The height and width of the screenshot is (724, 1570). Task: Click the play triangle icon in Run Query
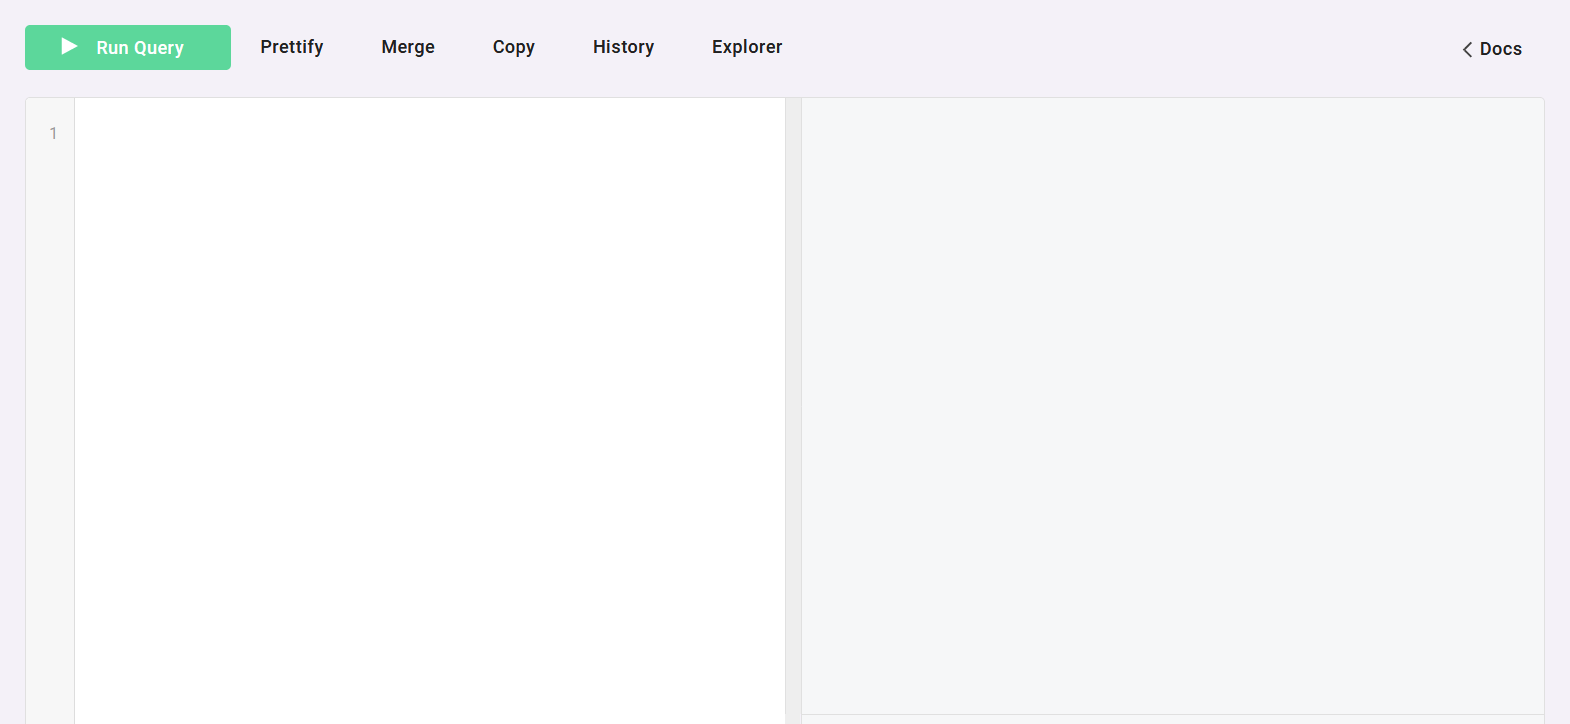[x=69, y=46]
